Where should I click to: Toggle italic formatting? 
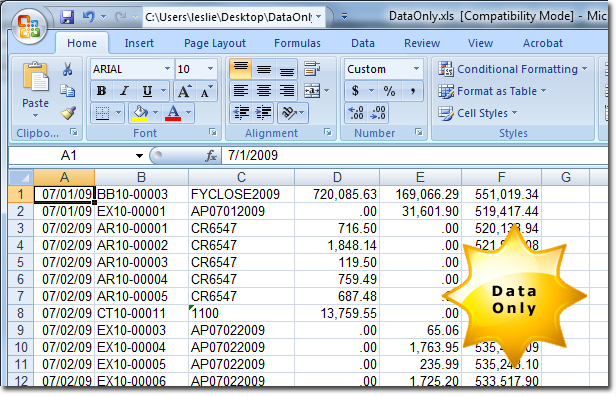click(x=124, y=91)
